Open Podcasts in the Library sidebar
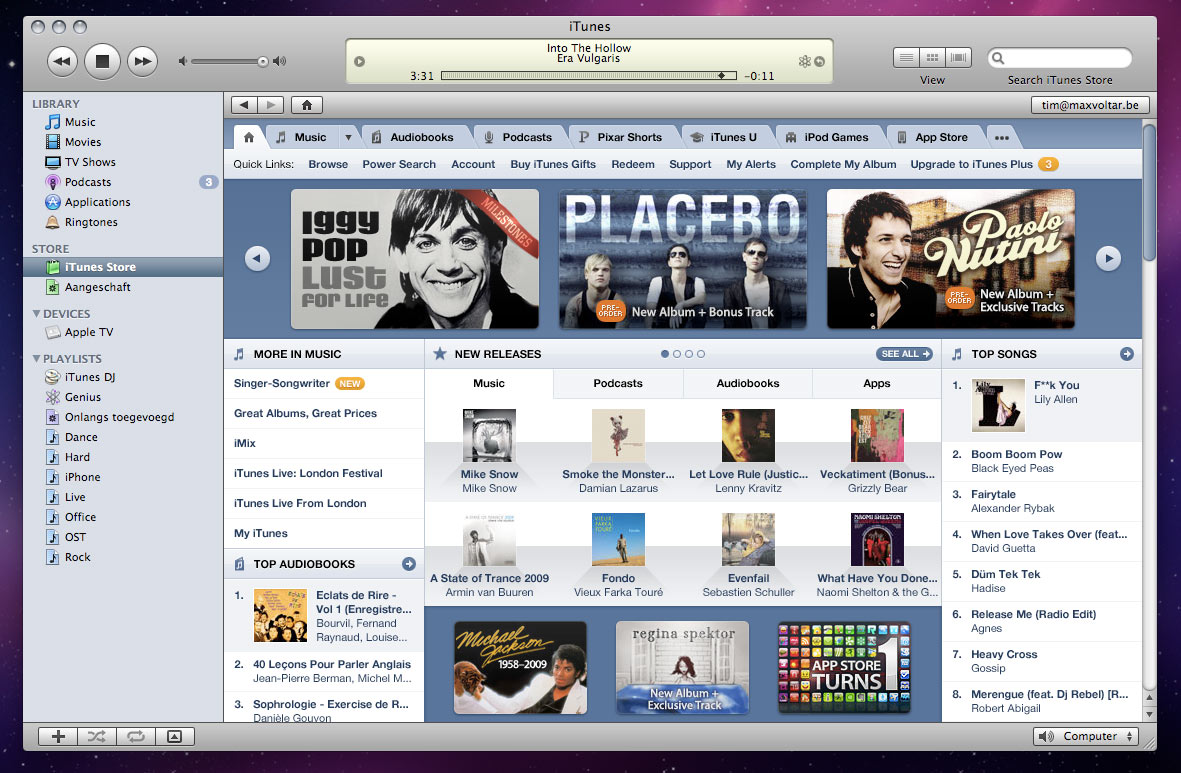 click(x=88, y=182)
